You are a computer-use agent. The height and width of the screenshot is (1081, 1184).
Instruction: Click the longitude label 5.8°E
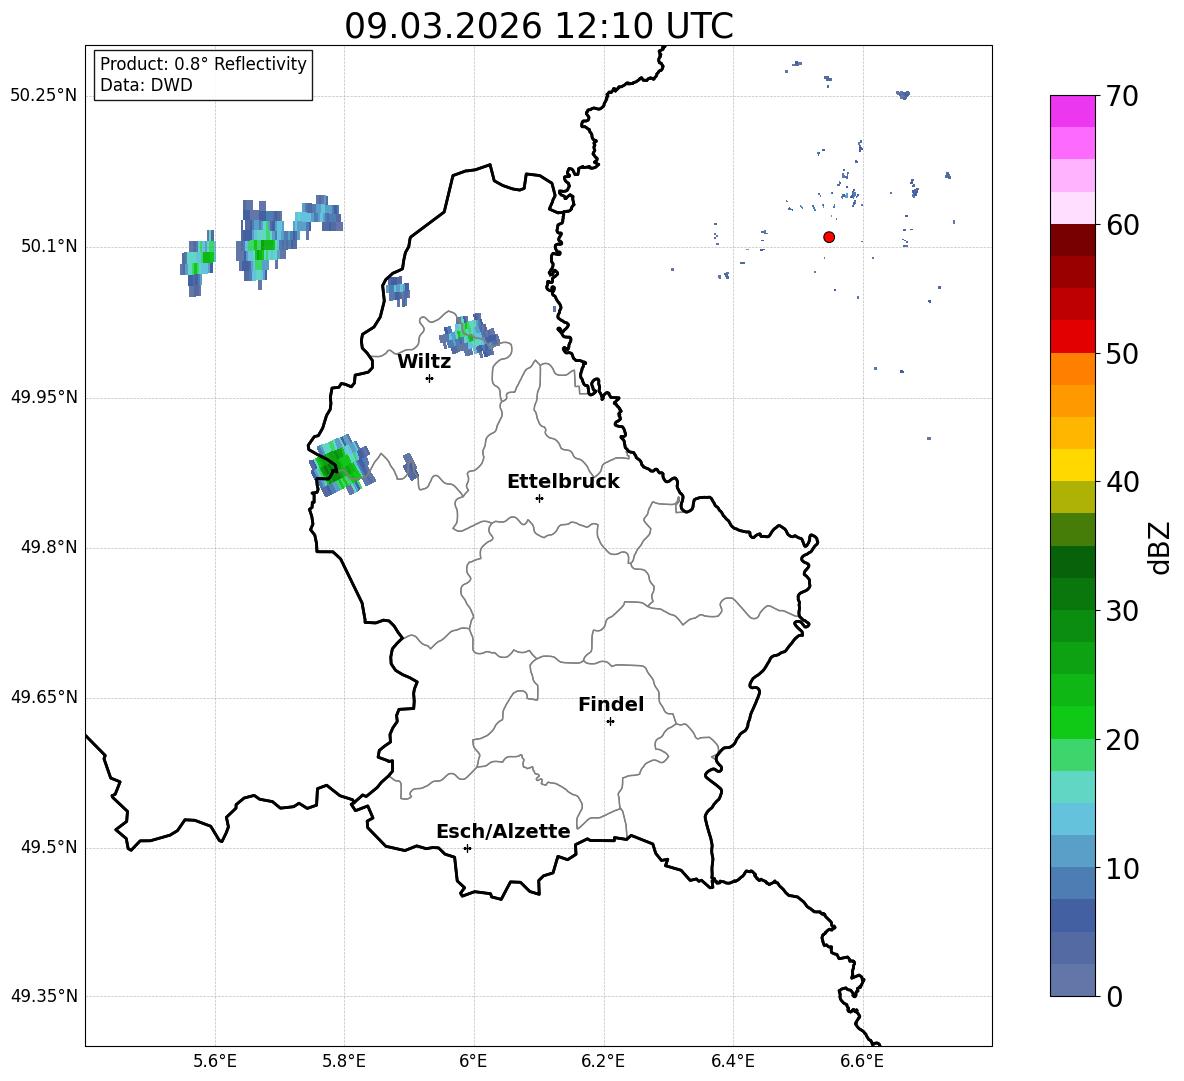(x=344, y=1061)
